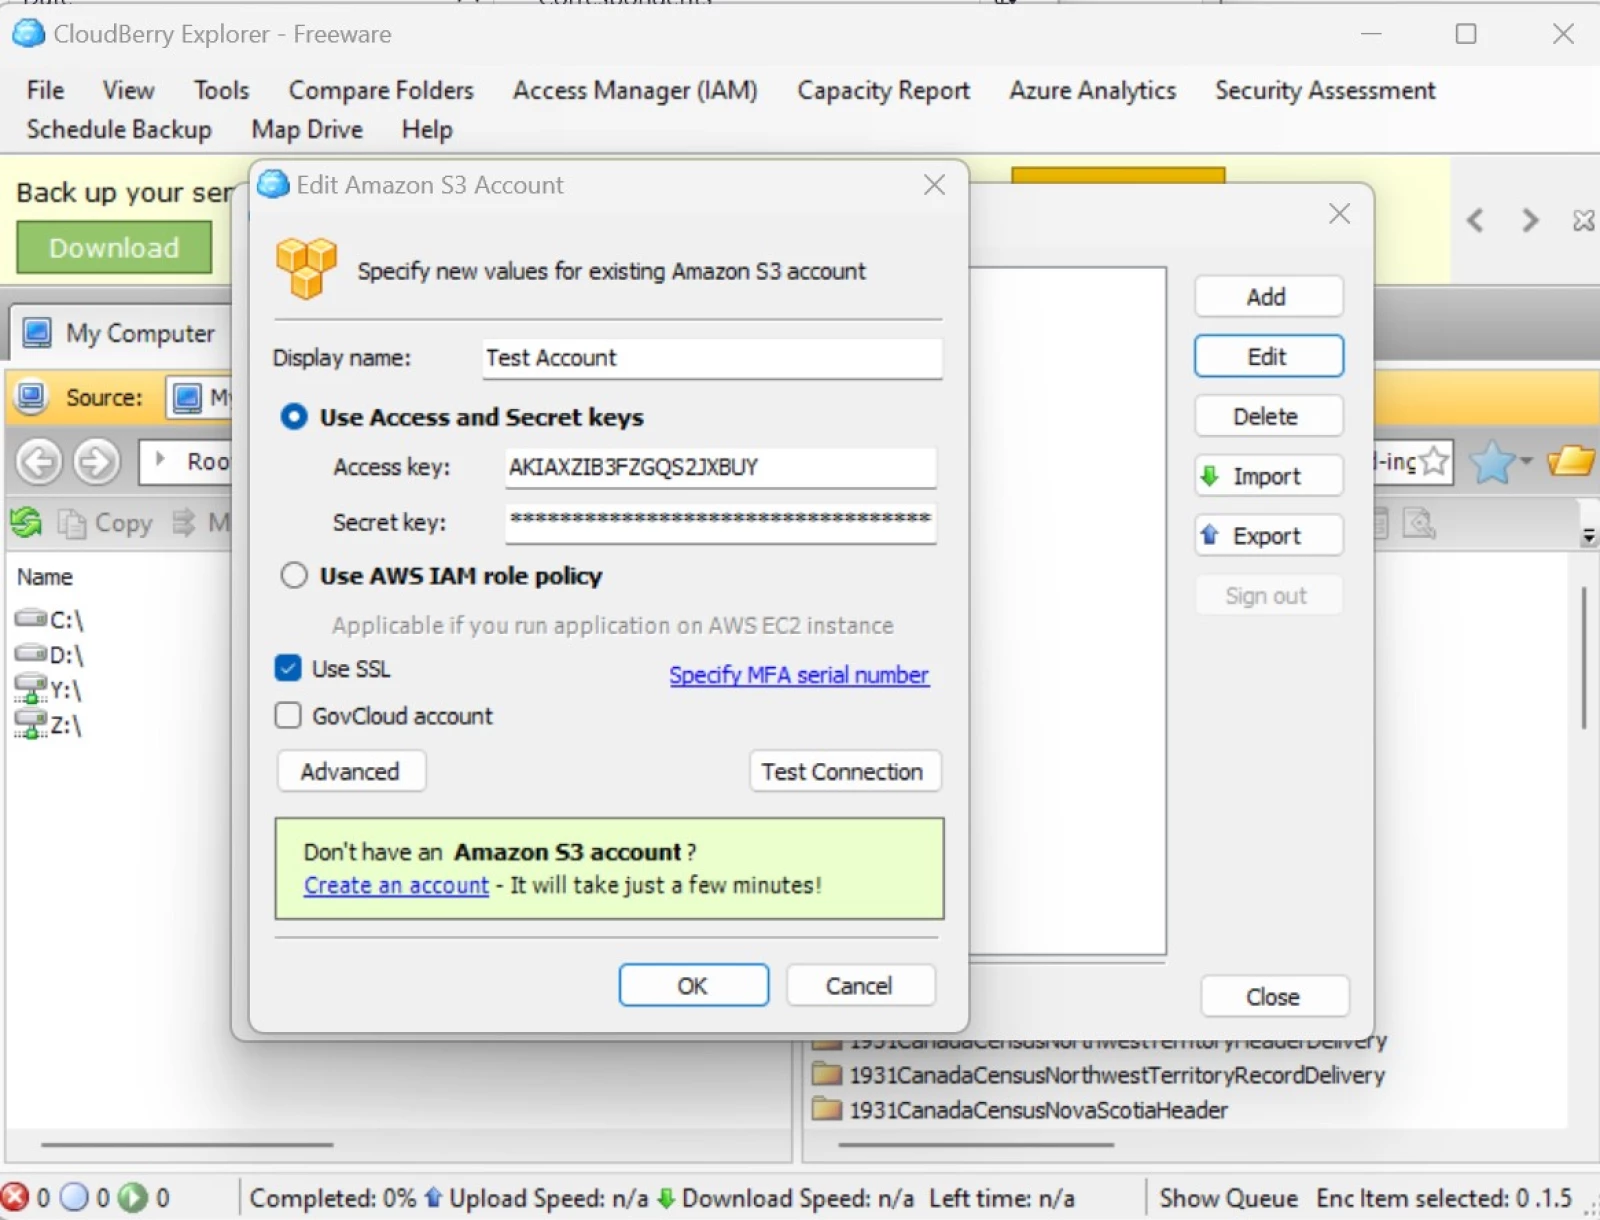
Task: Open the View menu
Action: click(128, 90)
